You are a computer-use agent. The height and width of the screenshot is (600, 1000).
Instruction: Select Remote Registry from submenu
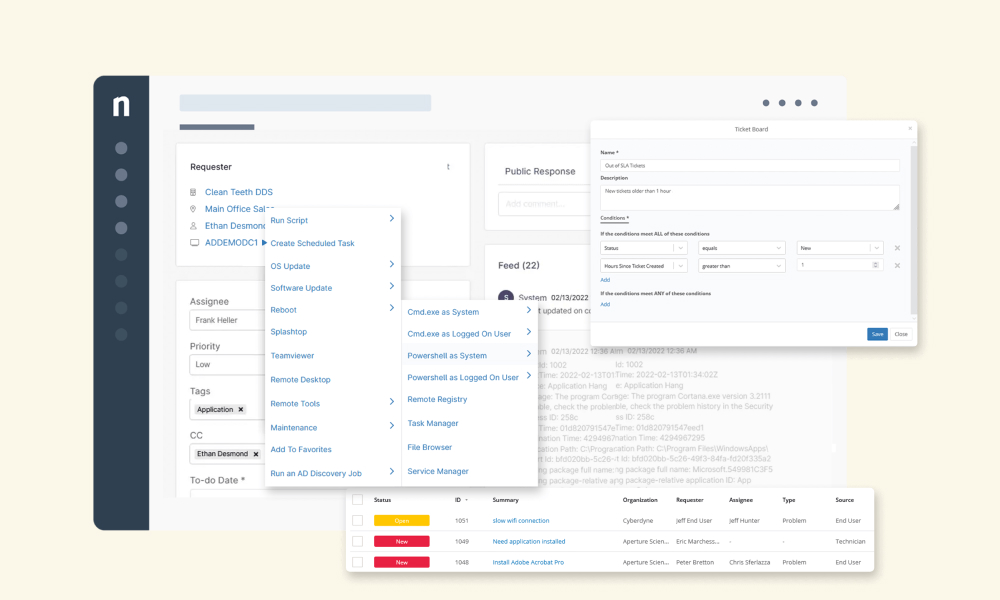[438, 399]
